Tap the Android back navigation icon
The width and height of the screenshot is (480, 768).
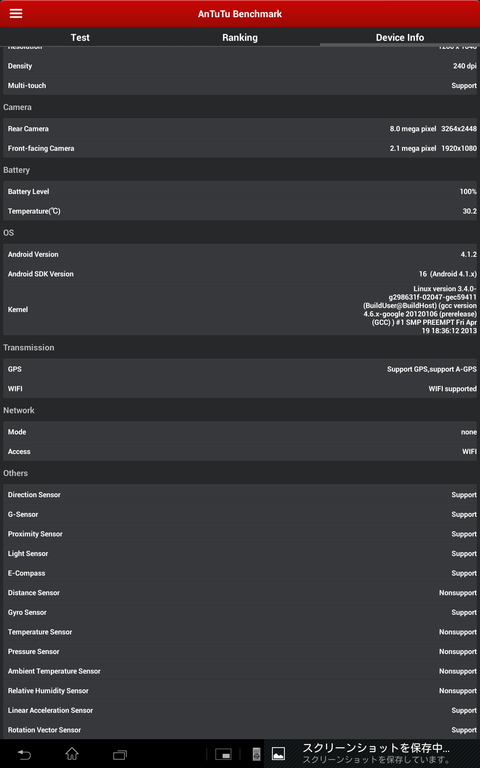coord(24,754)
